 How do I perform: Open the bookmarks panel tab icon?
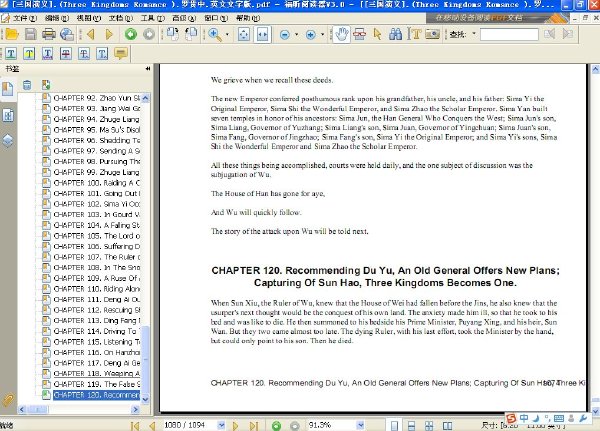pos(8,89)
